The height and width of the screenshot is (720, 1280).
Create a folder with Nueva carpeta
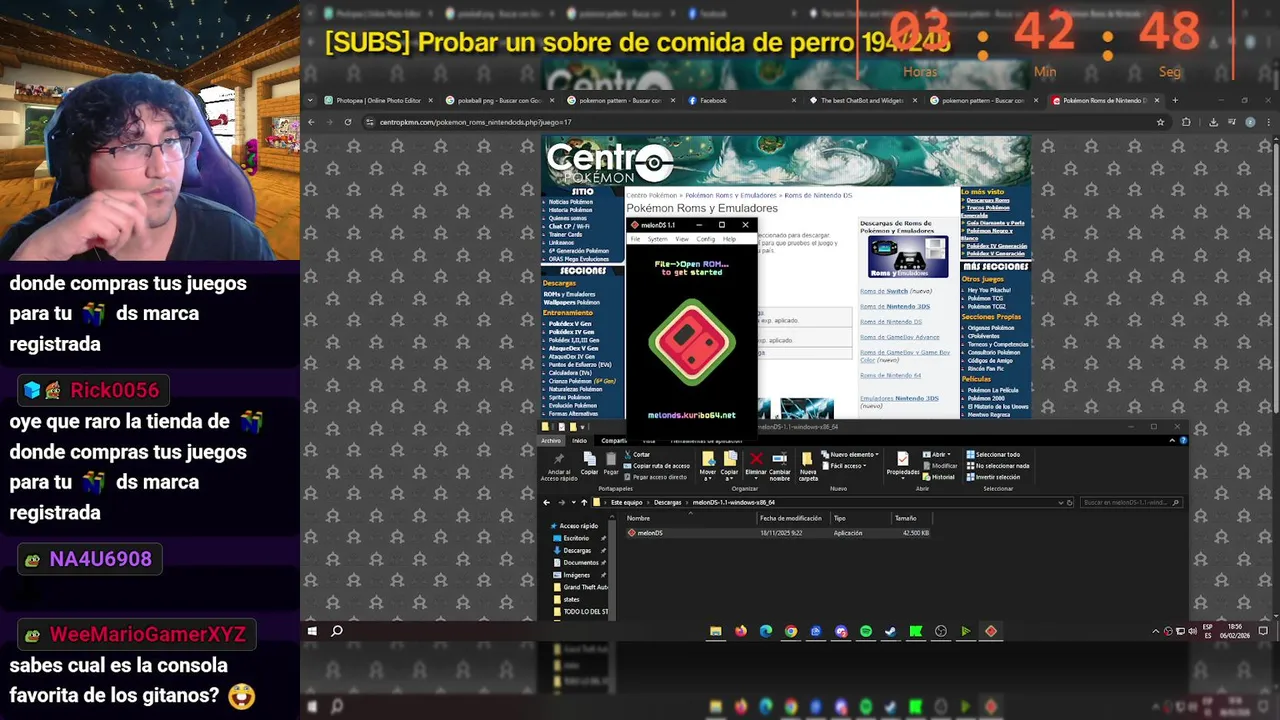pyautogui.click(x=808, y=465)
